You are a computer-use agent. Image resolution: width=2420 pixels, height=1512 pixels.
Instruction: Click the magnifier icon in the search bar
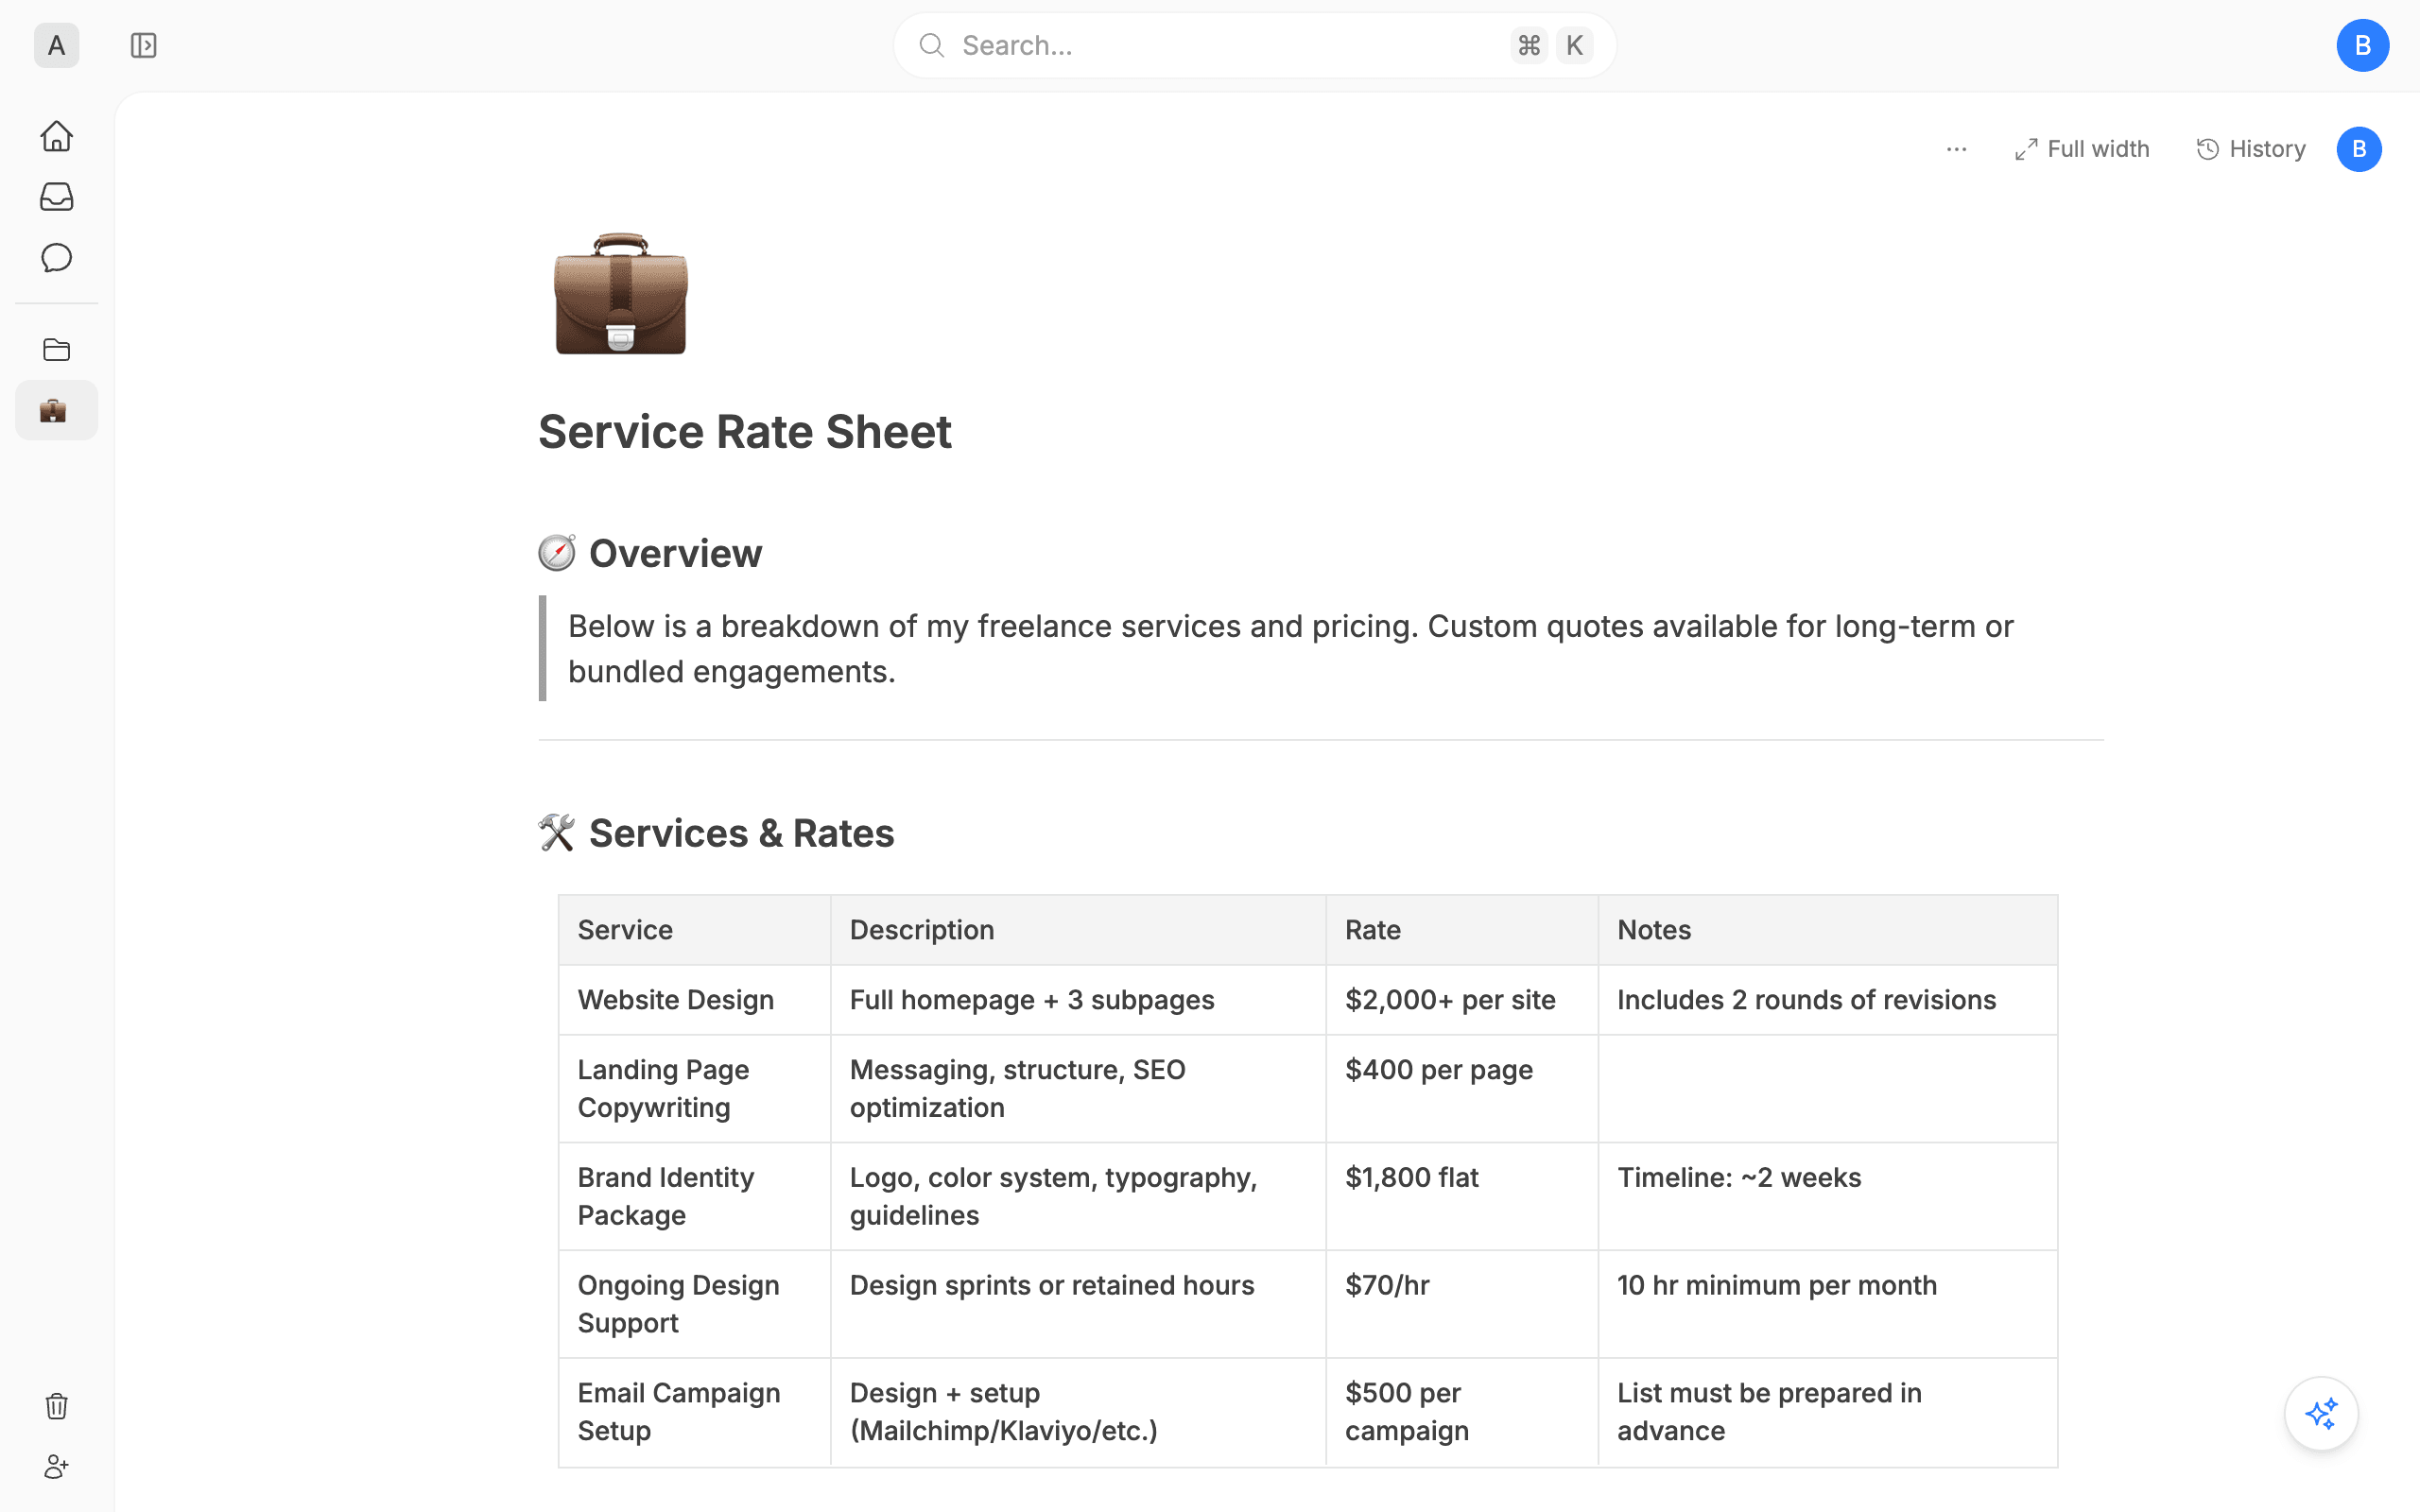931,45
